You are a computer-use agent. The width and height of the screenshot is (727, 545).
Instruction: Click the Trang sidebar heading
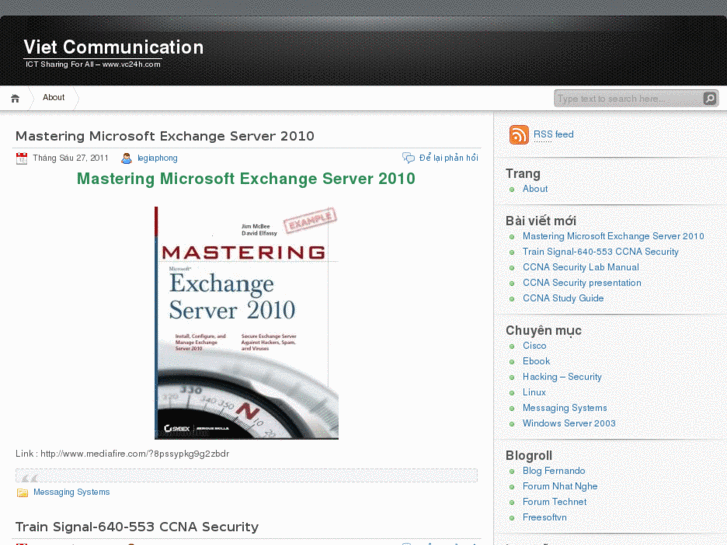click(523, 174)
